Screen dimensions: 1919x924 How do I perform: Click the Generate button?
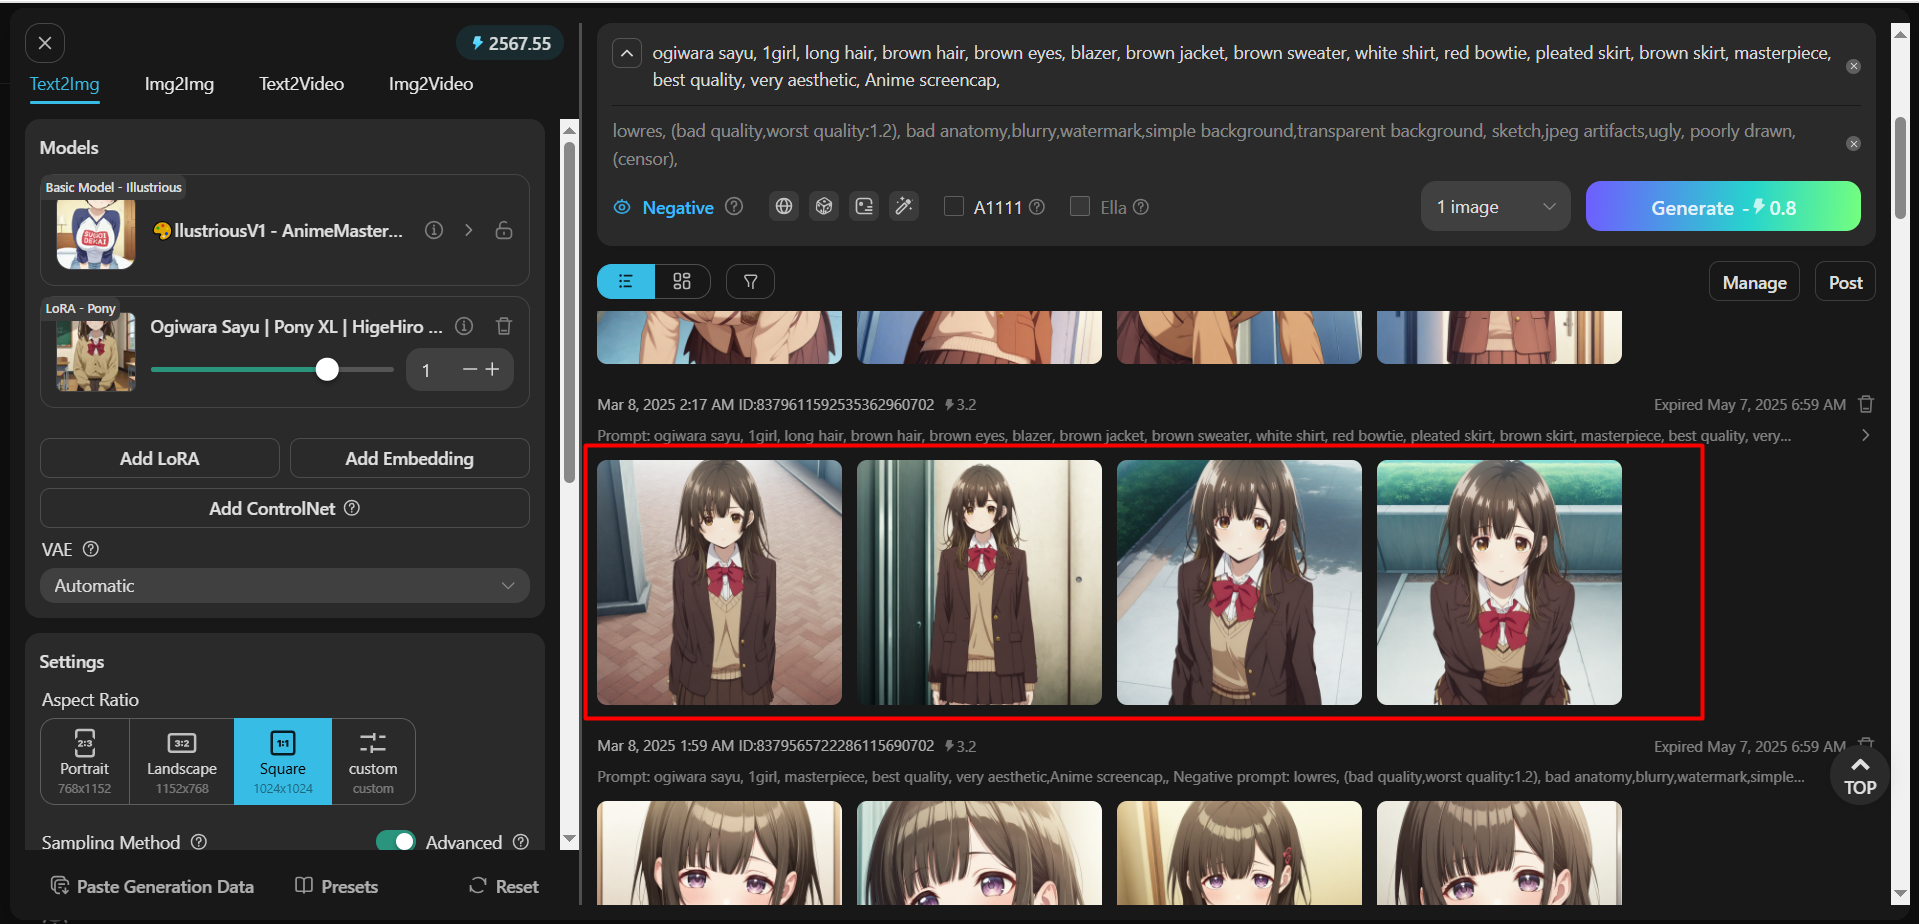1723,207
